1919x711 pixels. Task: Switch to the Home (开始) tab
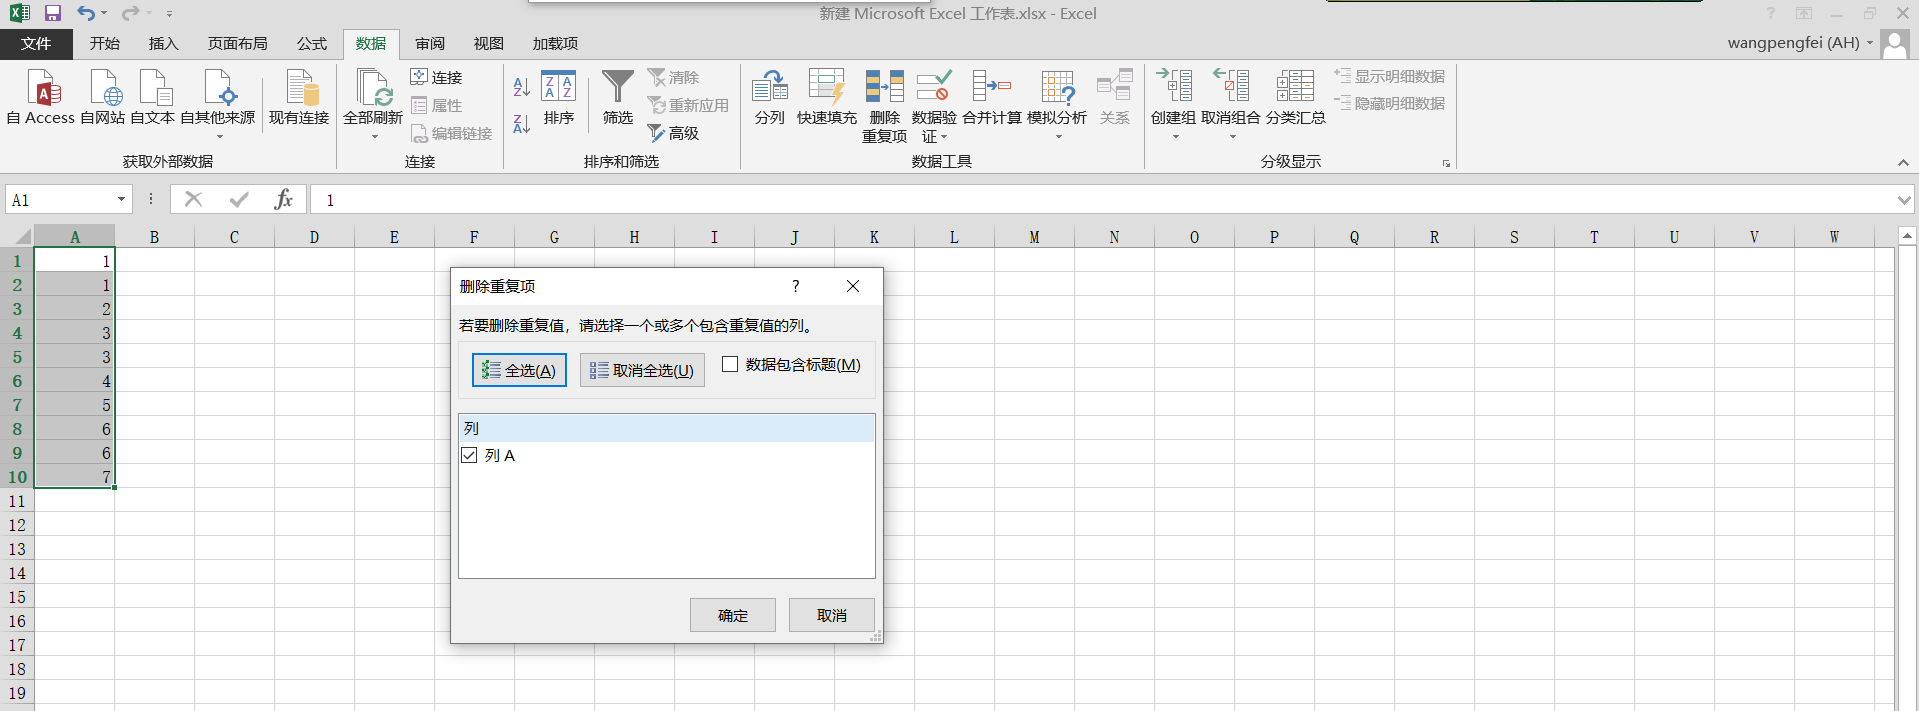pyautogui.click(x=104, y=44)
